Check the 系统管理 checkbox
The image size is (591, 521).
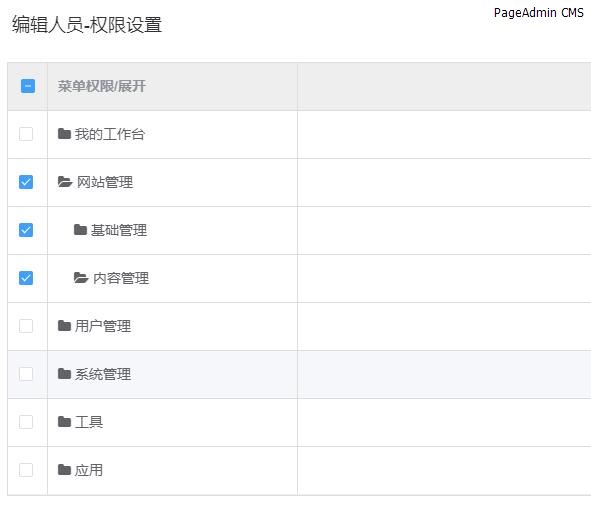click(26, 374)
